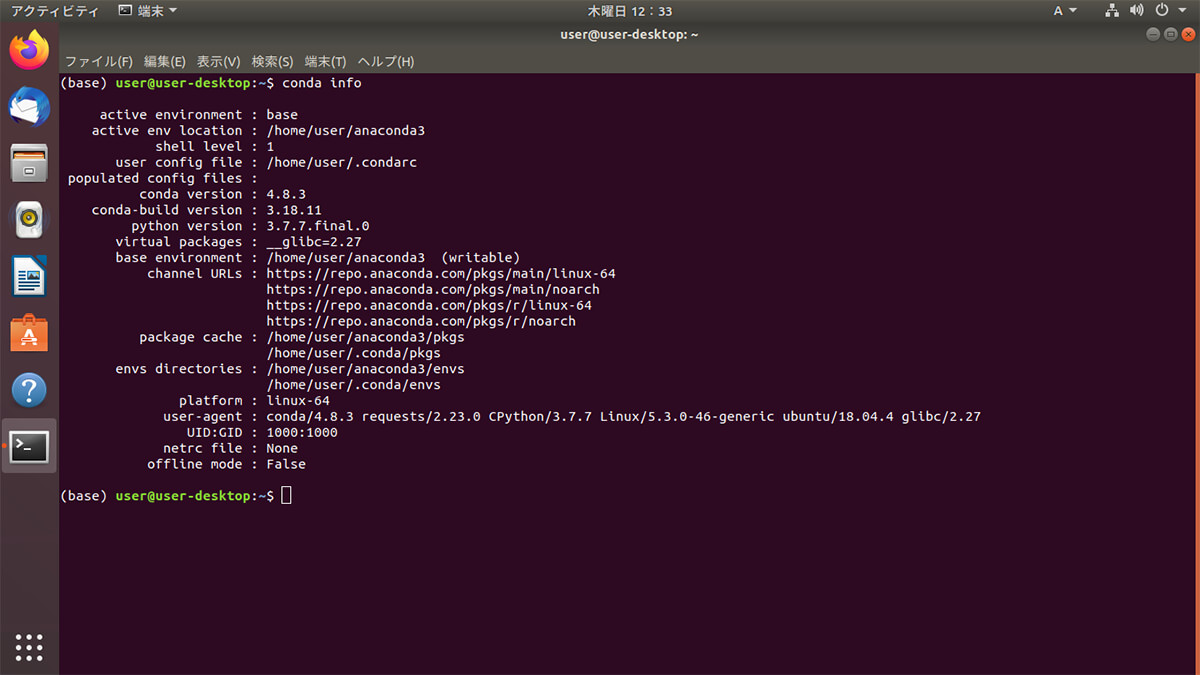Open the Files manager dock icon

click(x=29, y=163)
